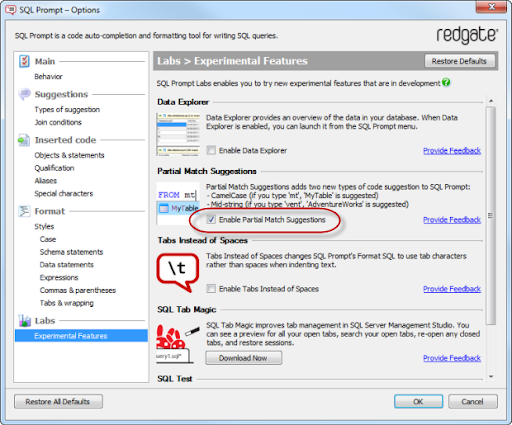Uncheck Enable Partial Match Suggestions
The image size is (512, 425).
[211, 219]
